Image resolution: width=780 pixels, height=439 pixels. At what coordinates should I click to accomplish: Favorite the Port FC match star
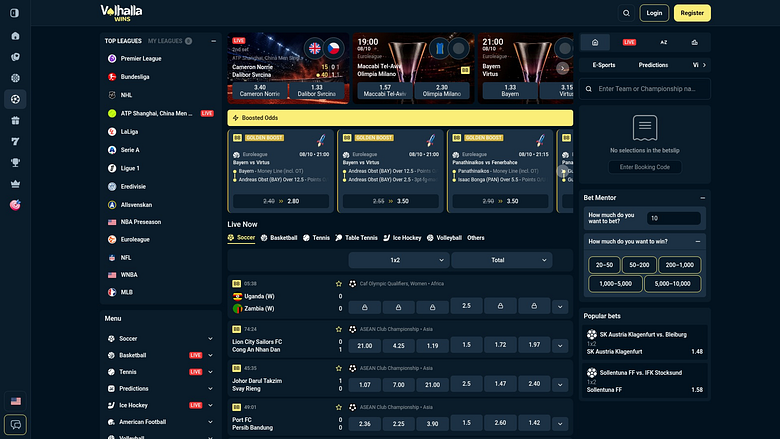point(339,407)
